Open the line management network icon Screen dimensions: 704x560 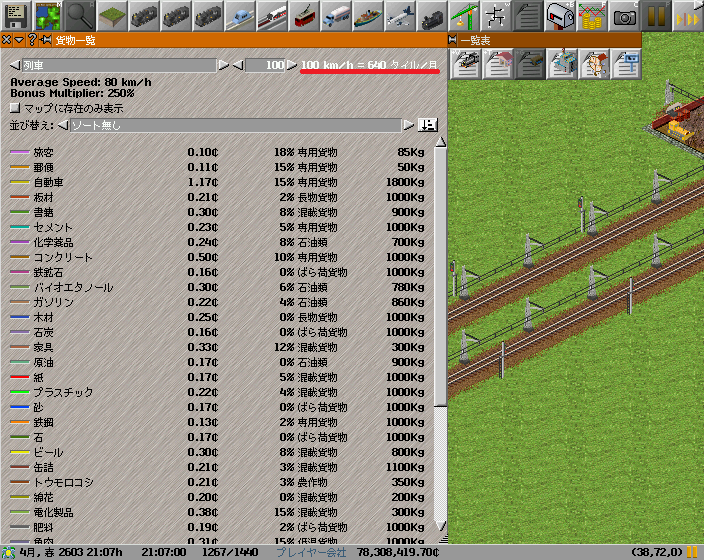496,16
